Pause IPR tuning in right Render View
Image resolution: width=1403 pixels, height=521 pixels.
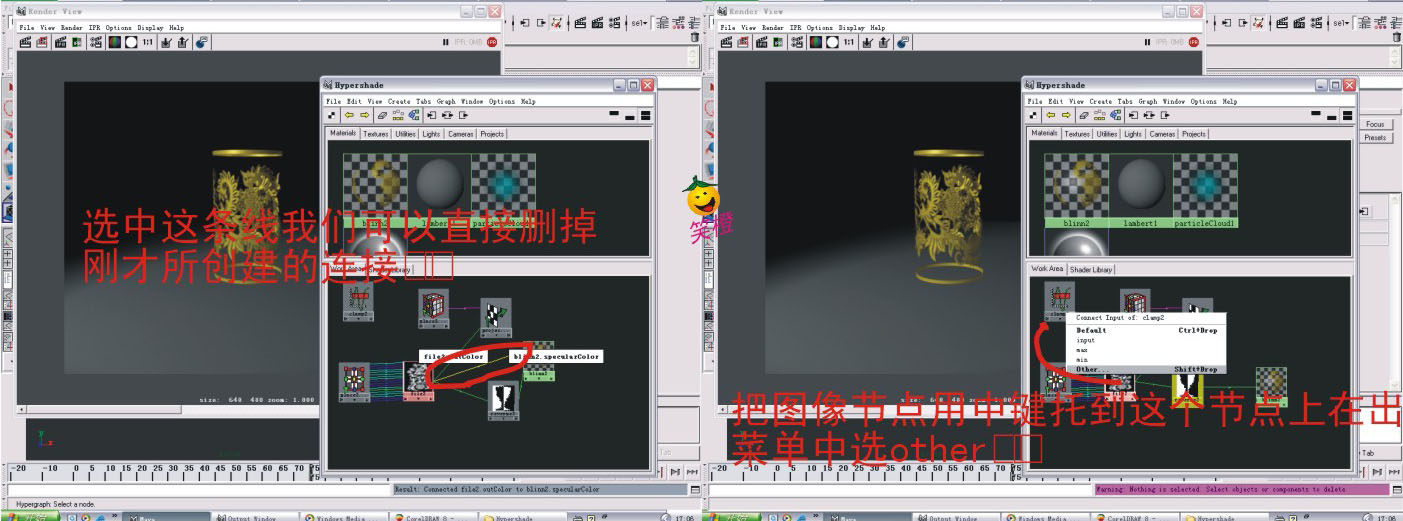1147,43
